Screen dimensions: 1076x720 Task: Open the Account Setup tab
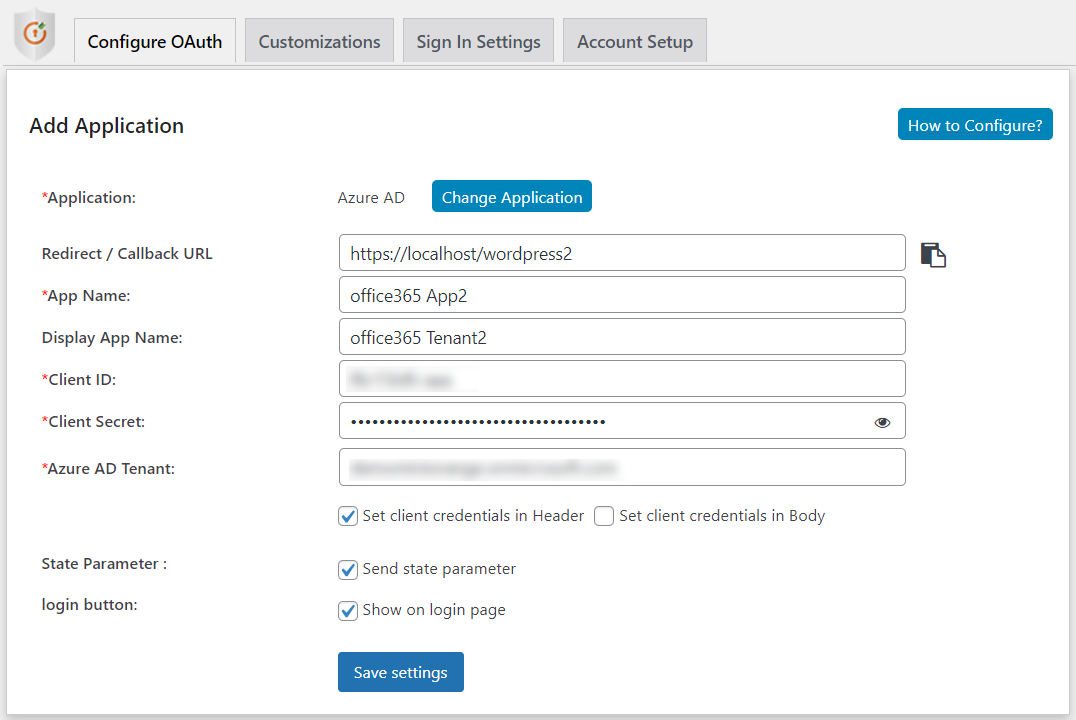(x=635, y=41)
